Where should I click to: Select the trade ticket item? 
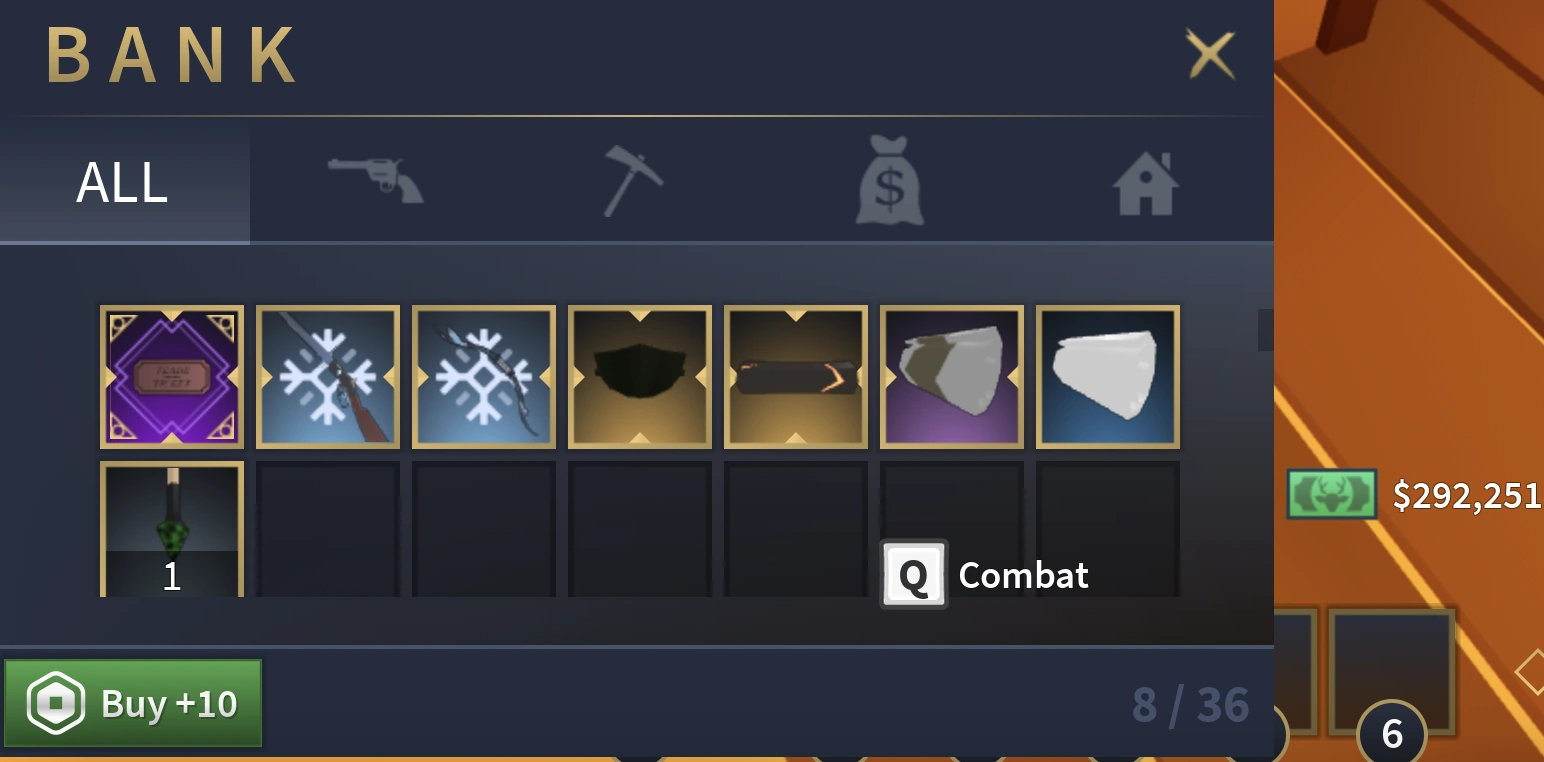tap(172, 377)
